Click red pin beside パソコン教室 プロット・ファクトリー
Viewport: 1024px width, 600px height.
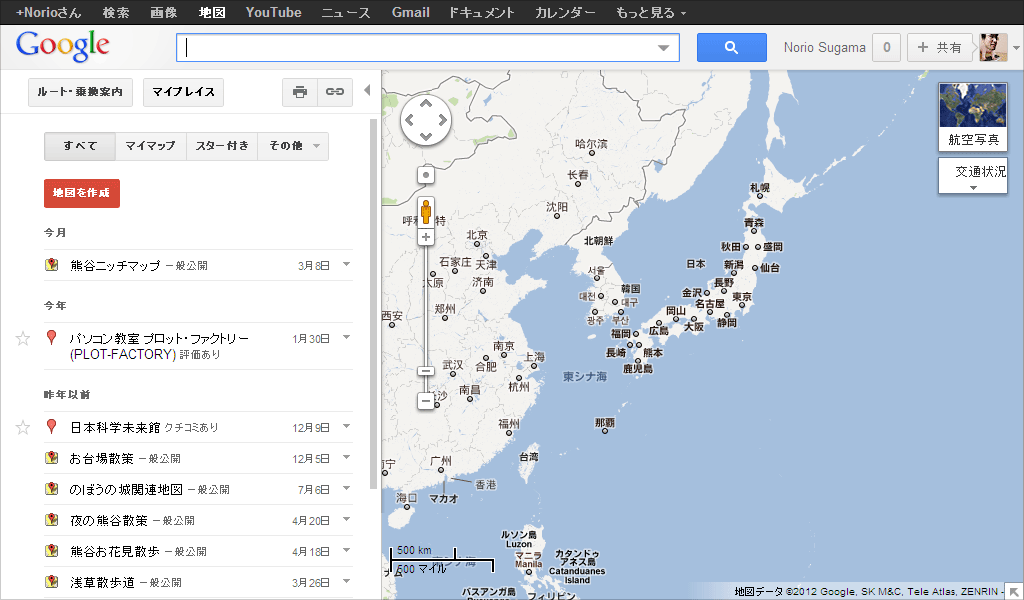pos(52,338)
